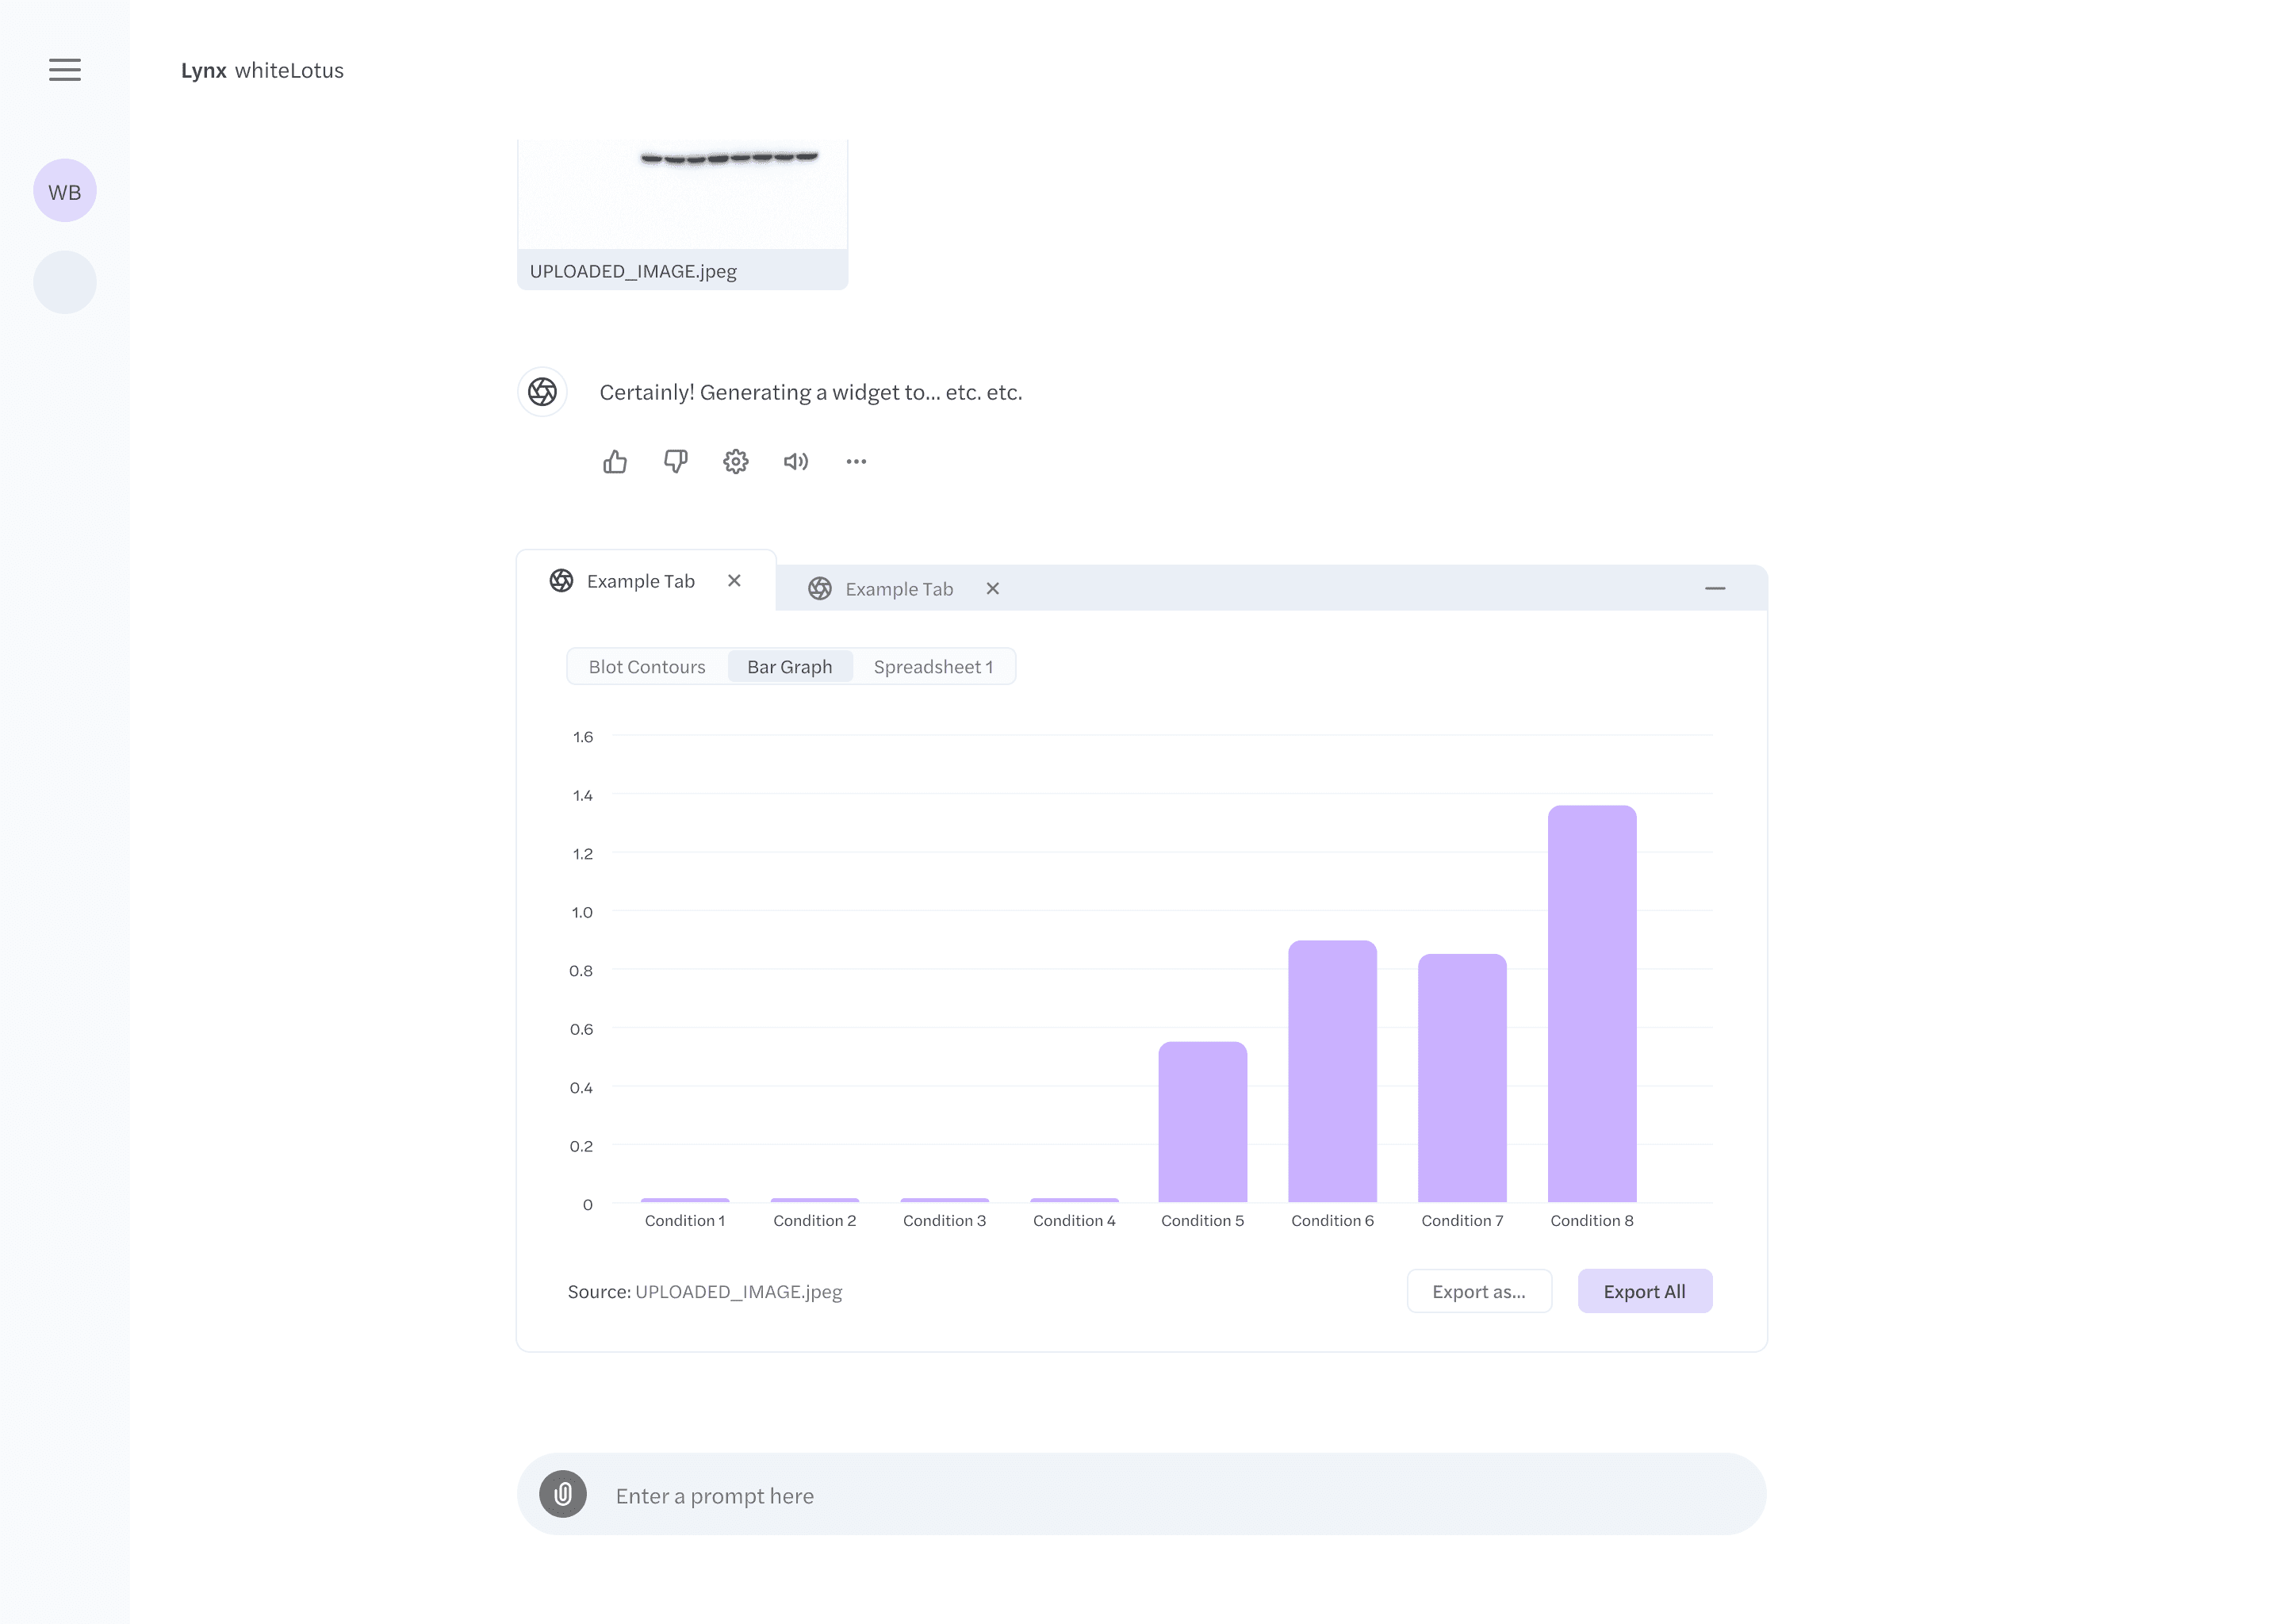
Task: Click the settings gear icon on response
Action: coord(734,461)
